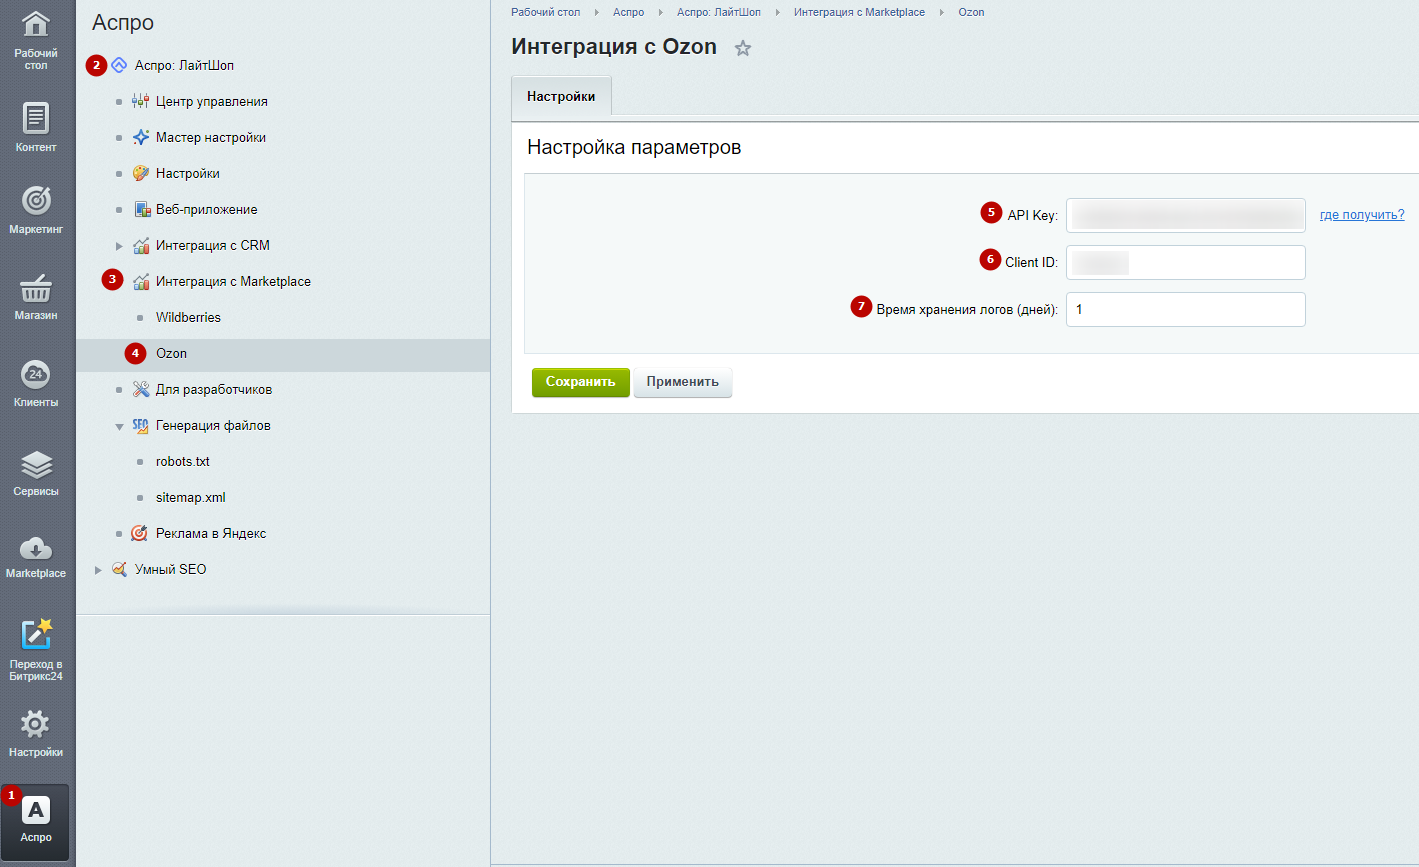Screen dimensions: 1419x867
Task: Click the Генерация файлов SEO icon
Action: pos(140,426)
